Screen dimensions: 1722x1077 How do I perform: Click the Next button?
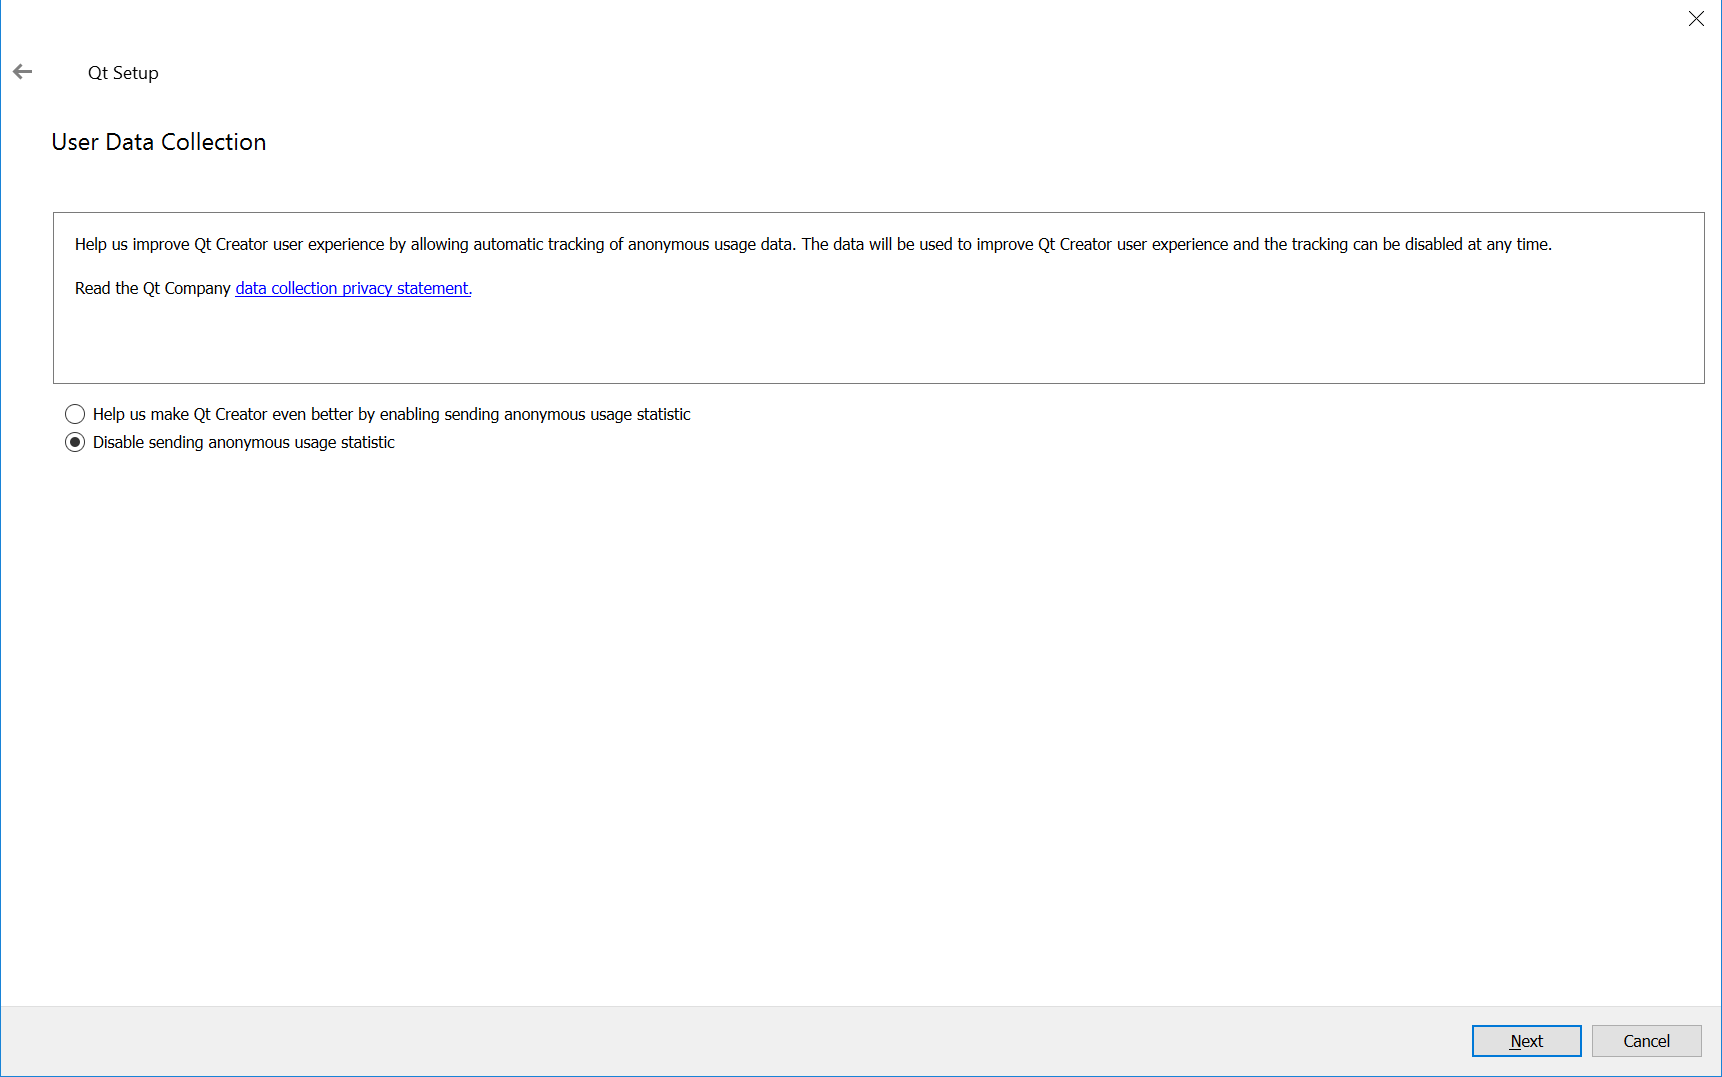pyautogui.click(x=1526, y=1041)
